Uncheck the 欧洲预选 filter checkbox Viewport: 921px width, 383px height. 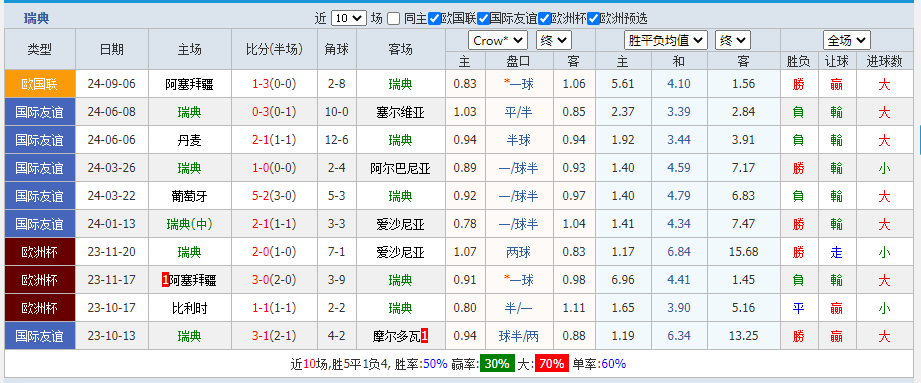pyautogui.click(x=593, y=18)
